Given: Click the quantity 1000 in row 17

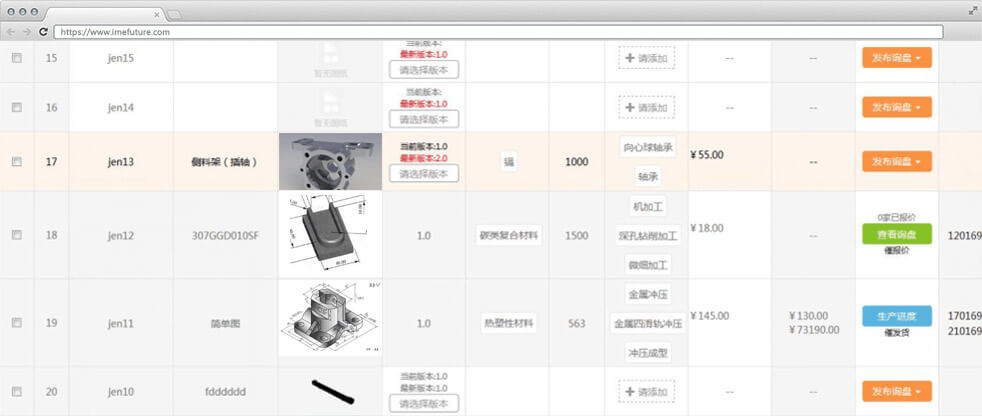Looking at the screenshot, I should [576, 162].
